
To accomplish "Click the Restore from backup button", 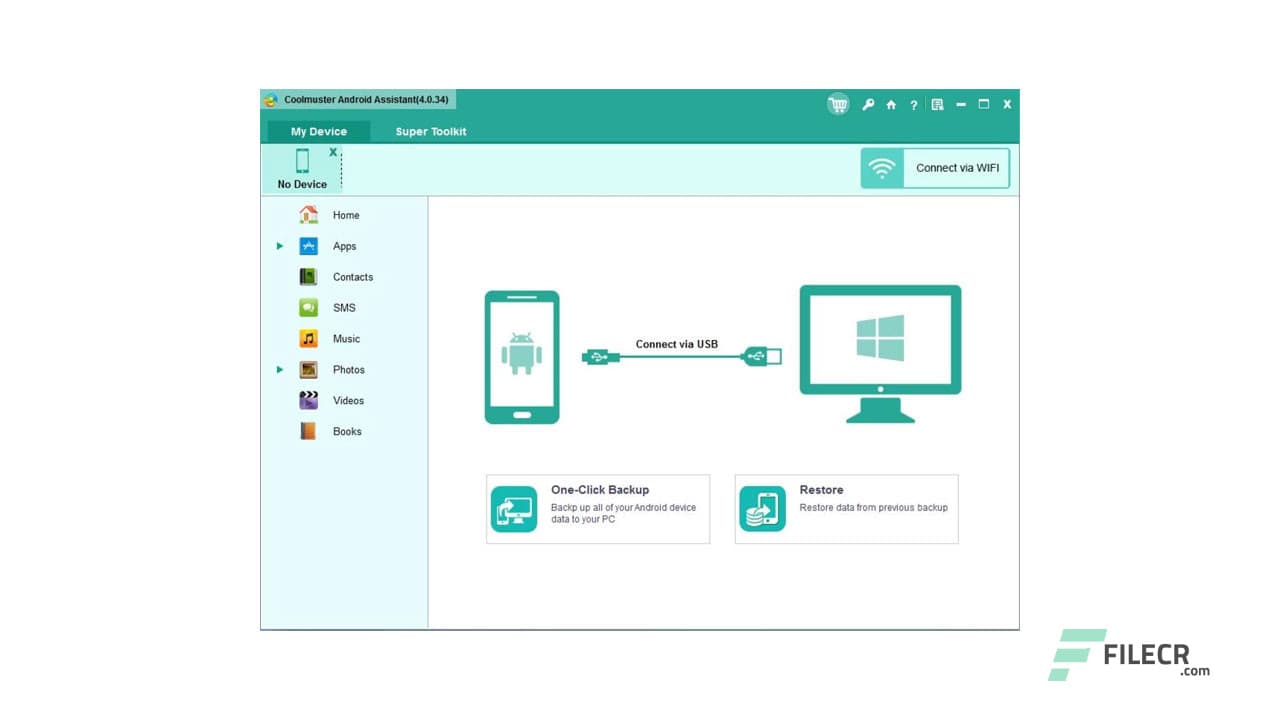I will point(846,509).
